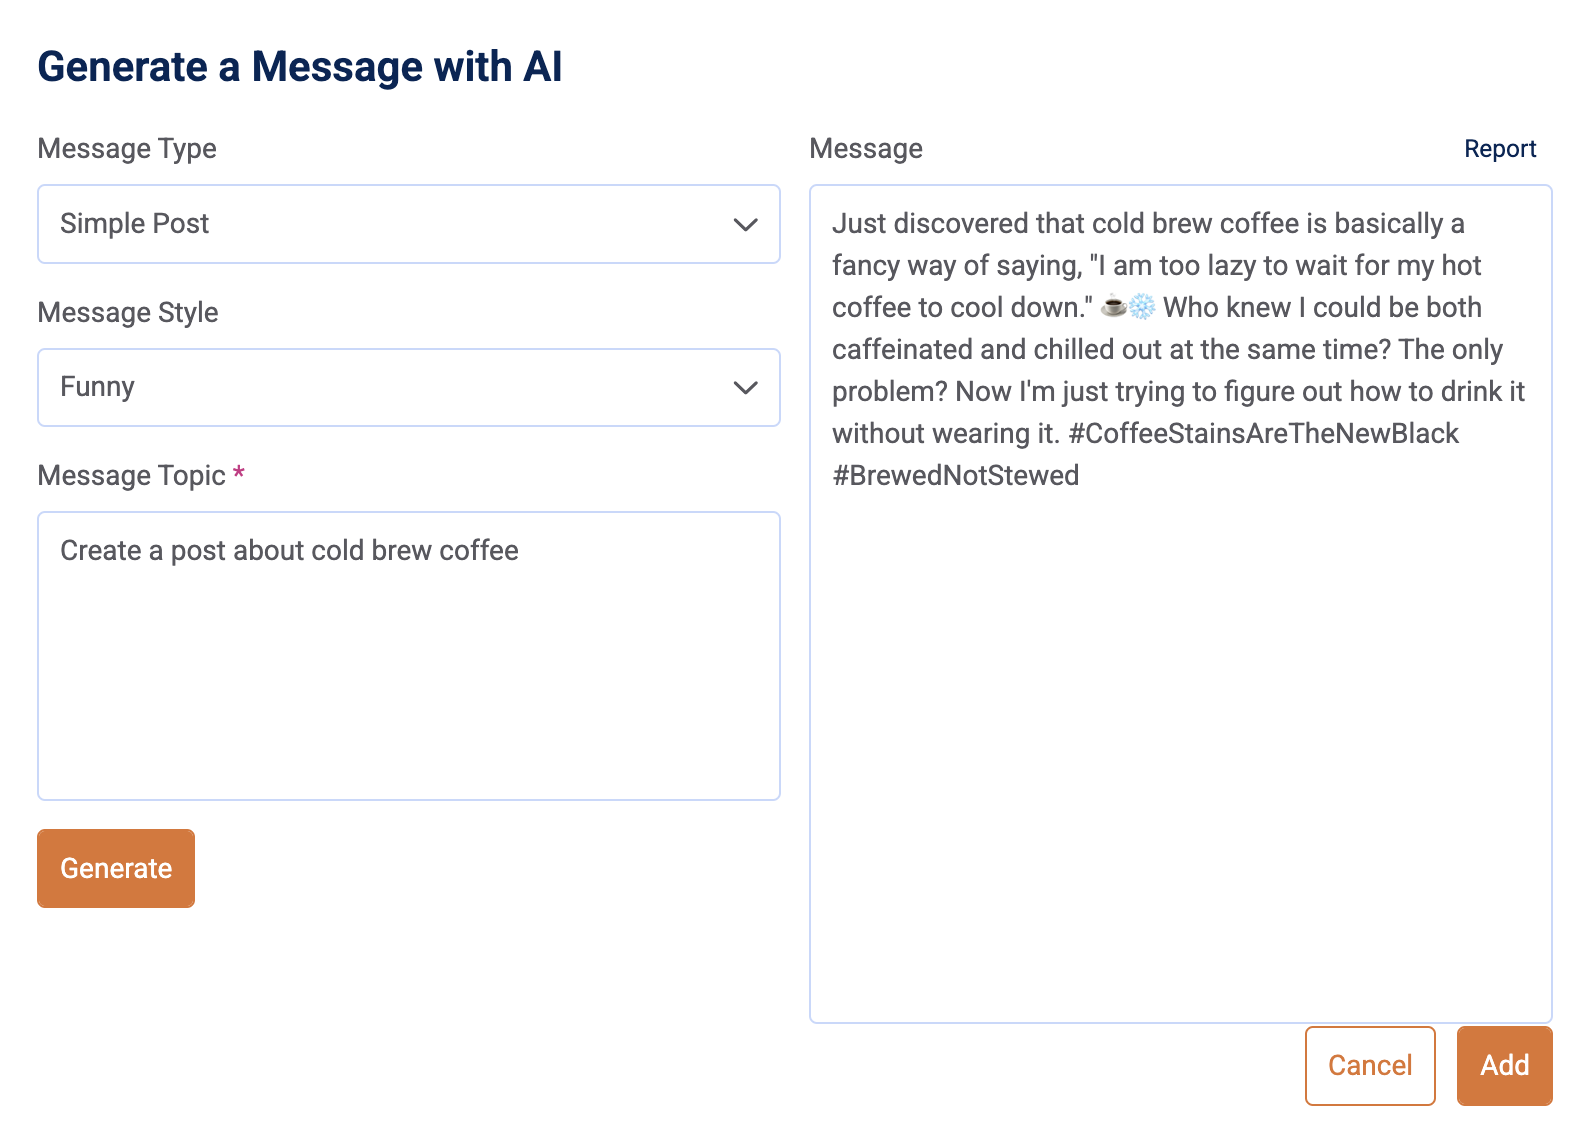The height and width of the screenshot is (1144, 1590).
Task: Click Add to save the message
Action: (1504, 1065)
